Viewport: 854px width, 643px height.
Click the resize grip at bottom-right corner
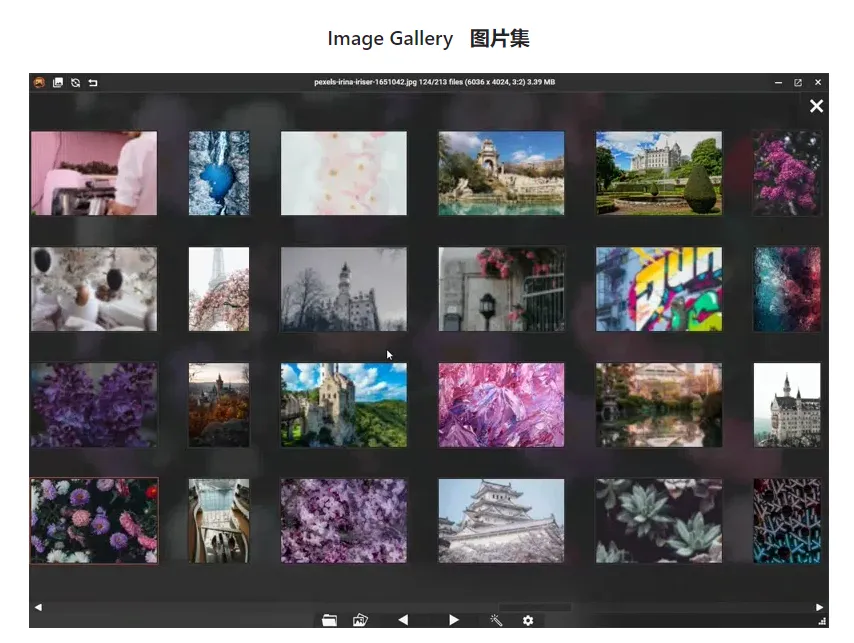(822, 621)
